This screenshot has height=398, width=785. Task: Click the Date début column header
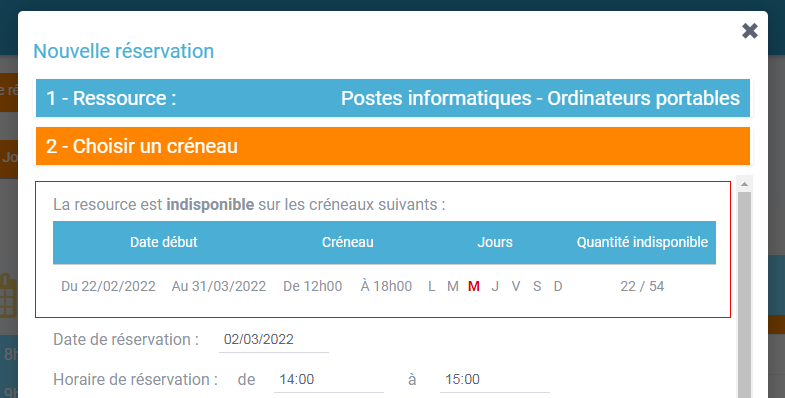pos(164,242)
